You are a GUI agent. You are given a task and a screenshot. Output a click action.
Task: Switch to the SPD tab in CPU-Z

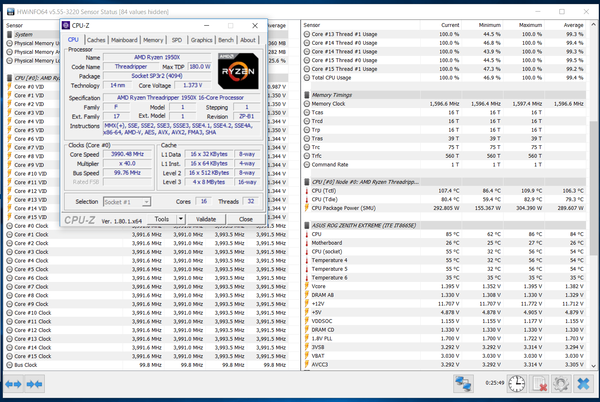click(177, 40)
